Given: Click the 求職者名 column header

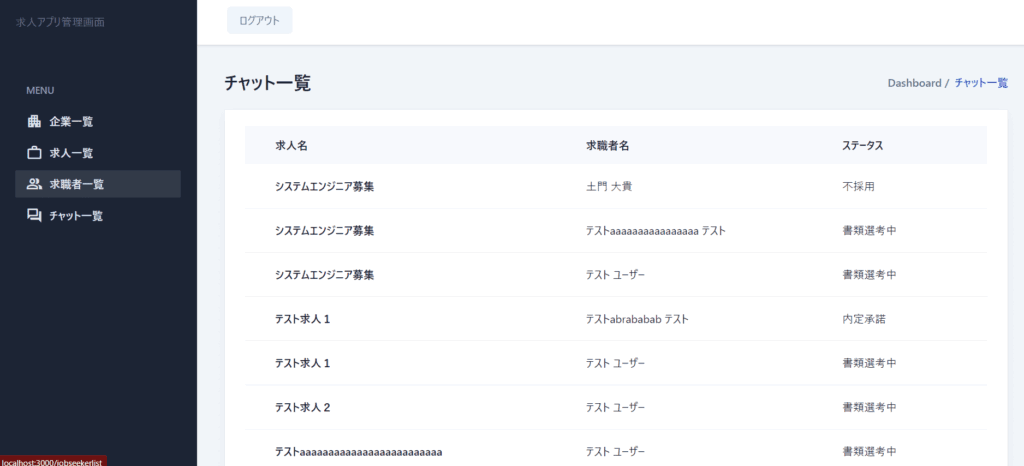Looking at the screenshot, I should tap(607, 146).
